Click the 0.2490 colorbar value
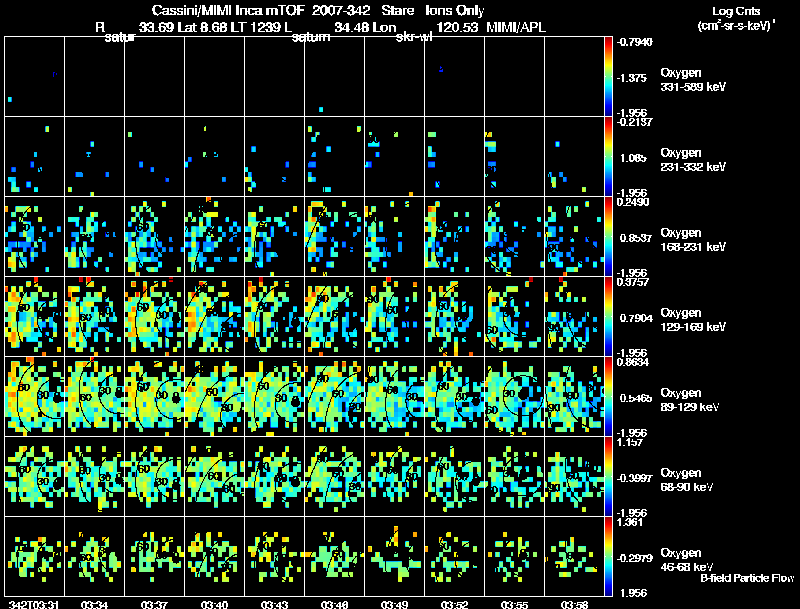The height and width of the screenshot is (609, 800). point(633,202)
